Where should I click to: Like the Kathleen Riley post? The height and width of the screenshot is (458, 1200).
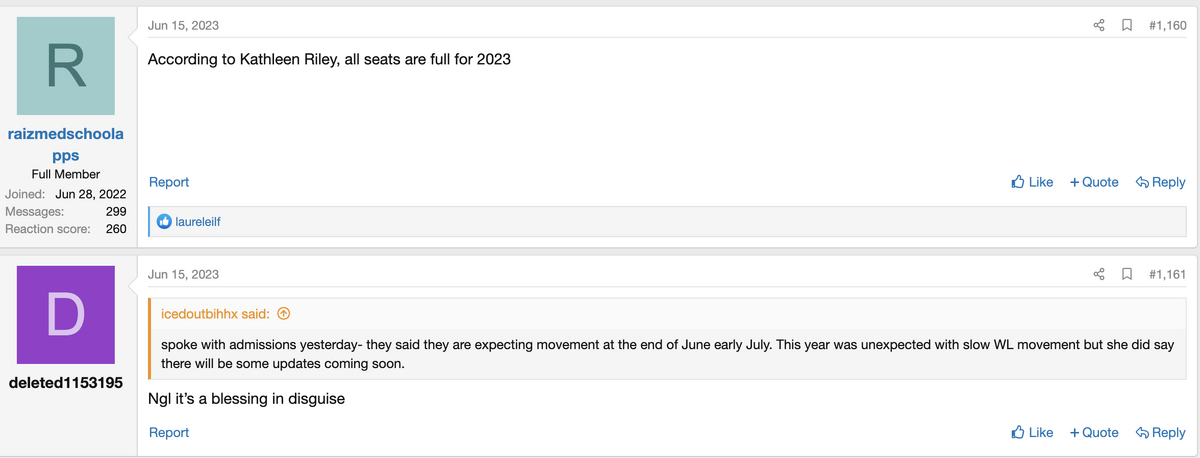(1032, 182)
